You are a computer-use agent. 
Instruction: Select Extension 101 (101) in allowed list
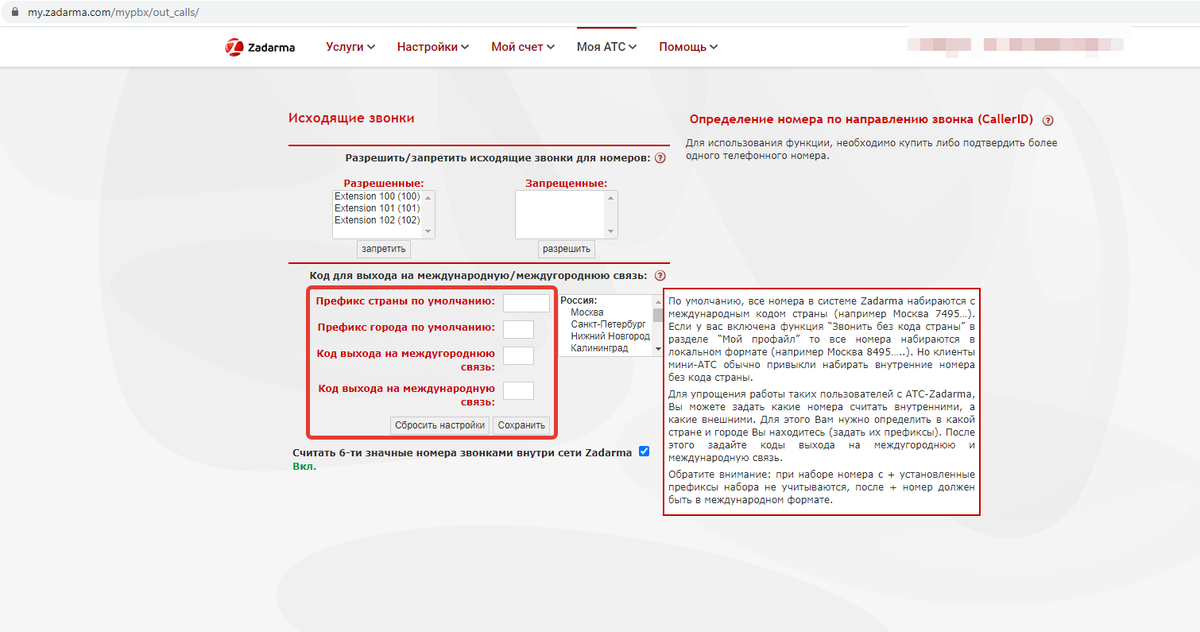coord(377,209)
